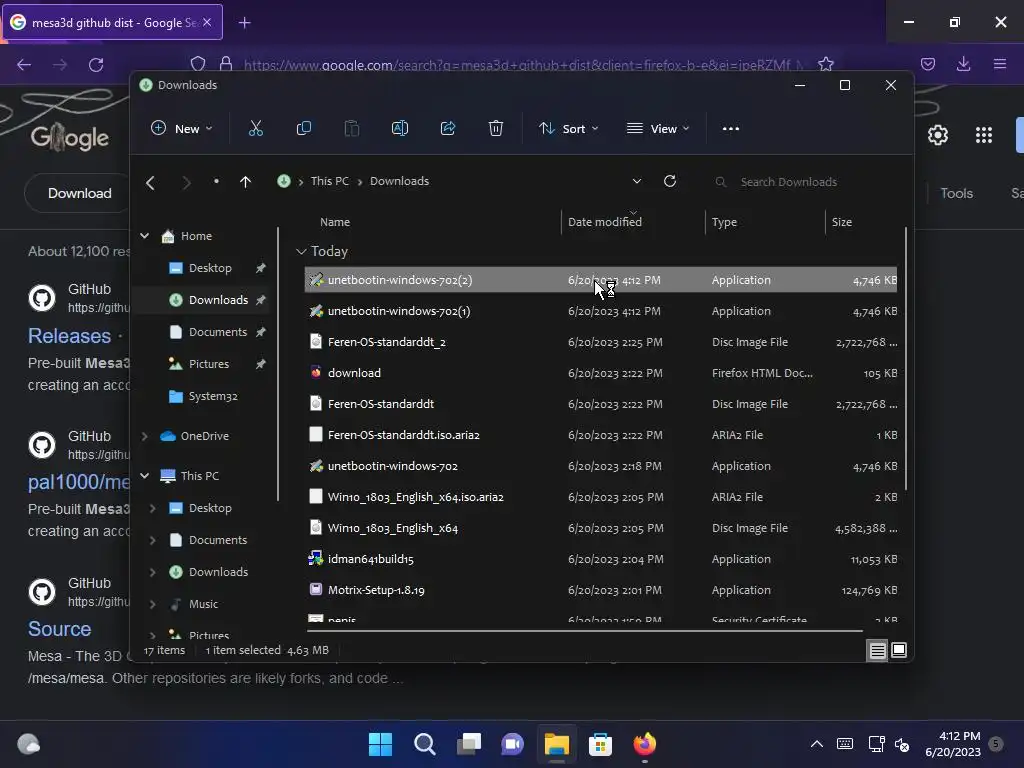Refresh the Downloads folder view
The width and height of the screenshot is (1024, 768).
669,181
